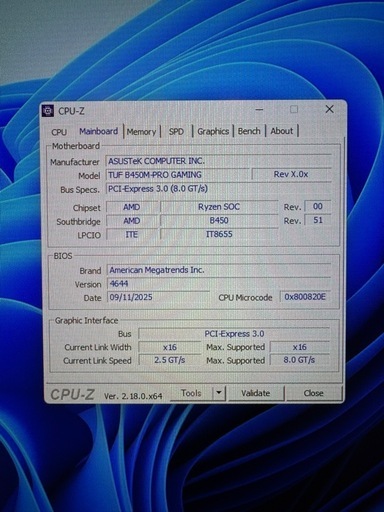Click the Southbridge AMD vendor value

132,221
